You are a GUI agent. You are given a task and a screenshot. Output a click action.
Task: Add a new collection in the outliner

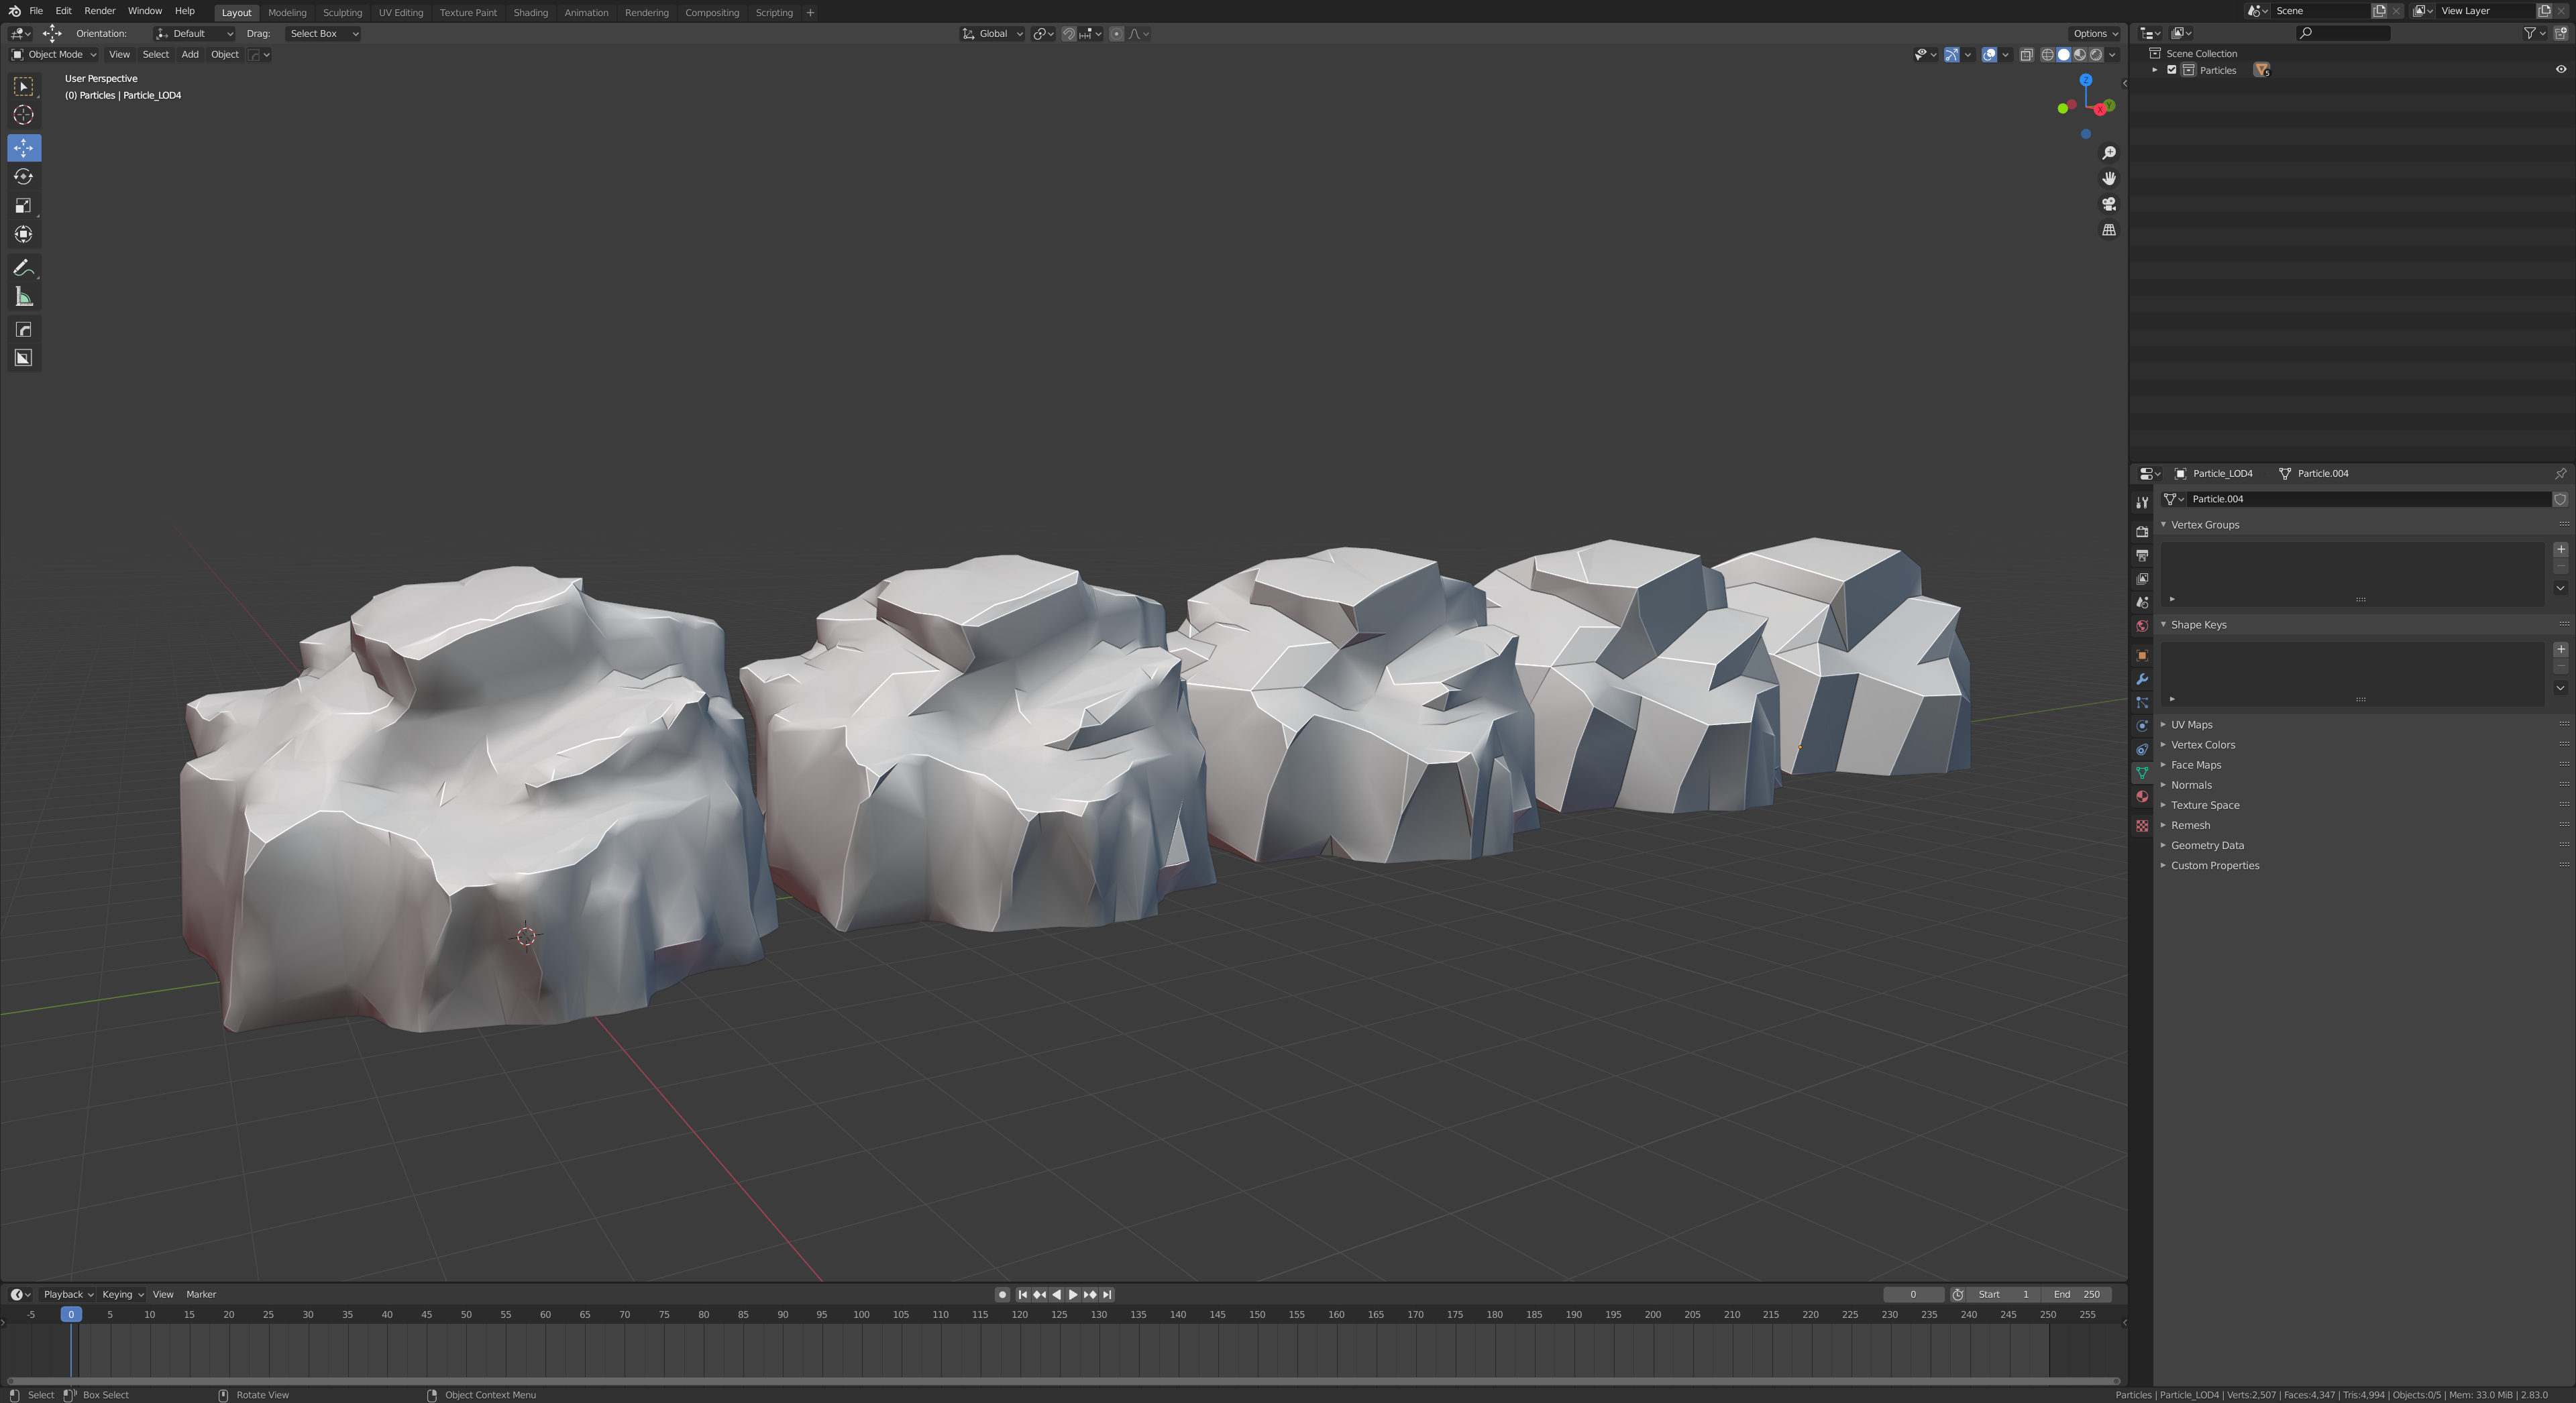tap(2562, 33)
